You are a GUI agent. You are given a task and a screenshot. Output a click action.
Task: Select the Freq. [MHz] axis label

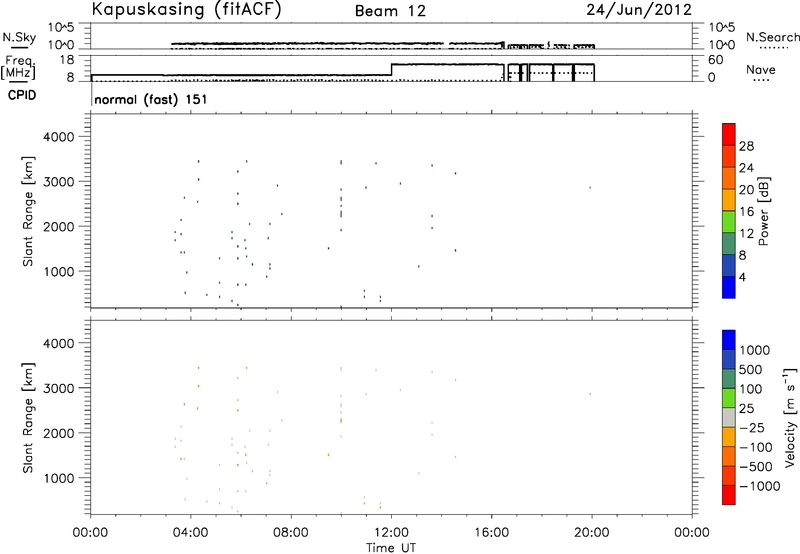pyautogui.click(x=19, y=68)
